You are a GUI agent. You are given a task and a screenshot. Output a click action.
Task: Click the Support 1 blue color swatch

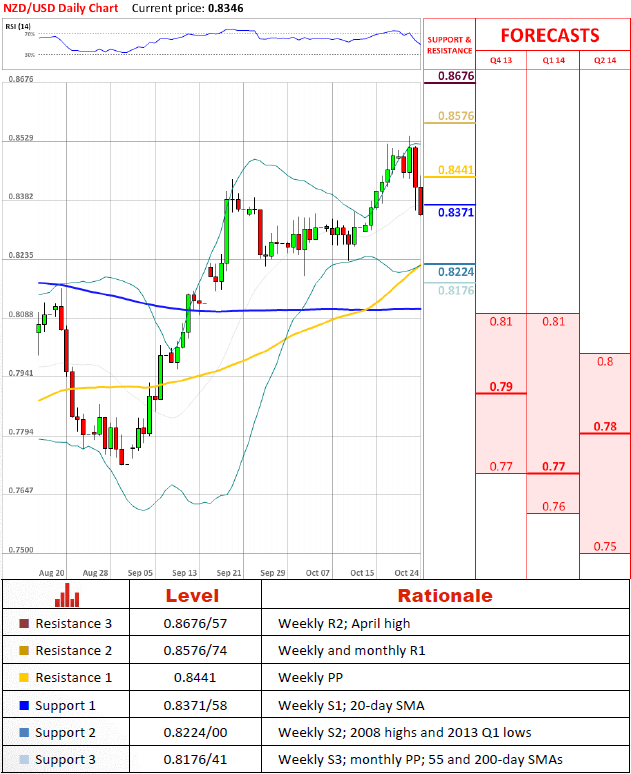(x=24, y=705)
